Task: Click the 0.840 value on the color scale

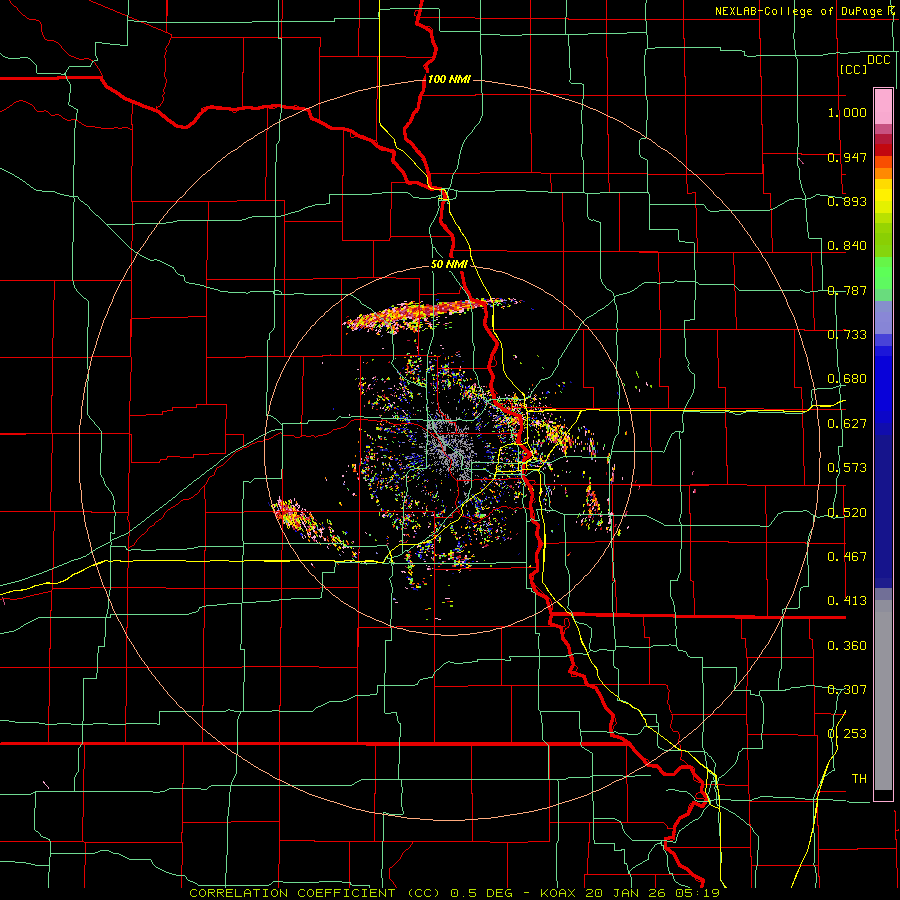Action: click(847, 246)
